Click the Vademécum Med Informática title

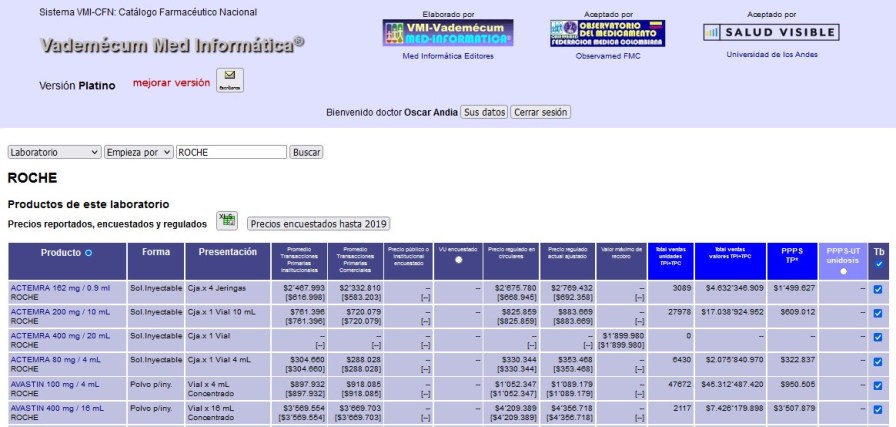[171, 45]
